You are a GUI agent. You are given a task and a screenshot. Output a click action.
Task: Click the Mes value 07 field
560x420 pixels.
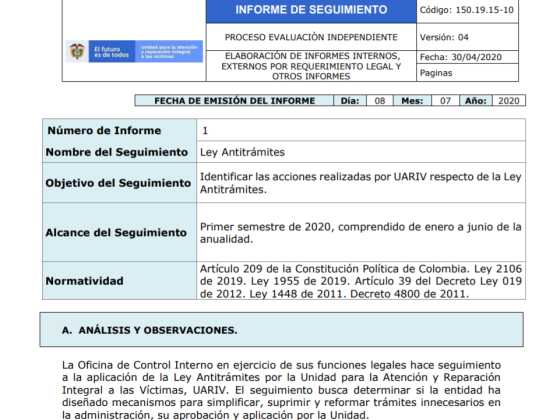coord(445,101)
